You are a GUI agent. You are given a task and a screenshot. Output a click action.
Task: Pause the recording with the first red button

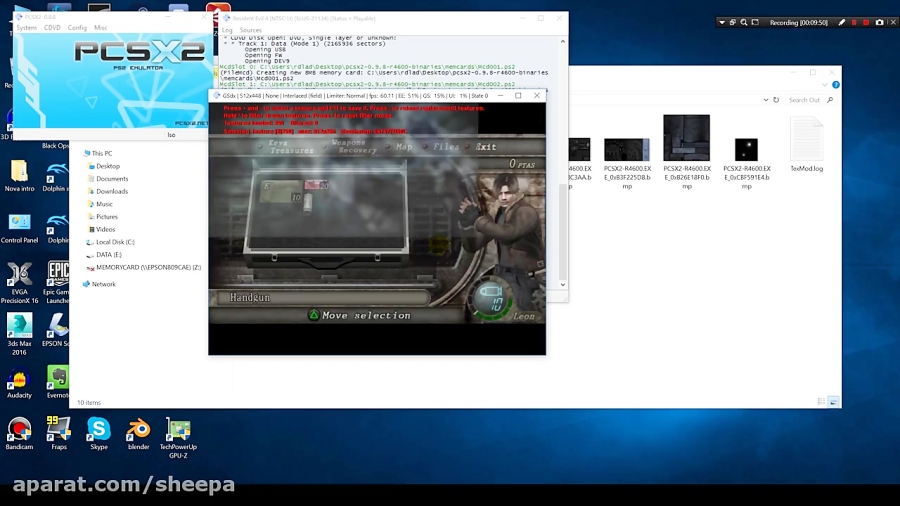[854, 22]
